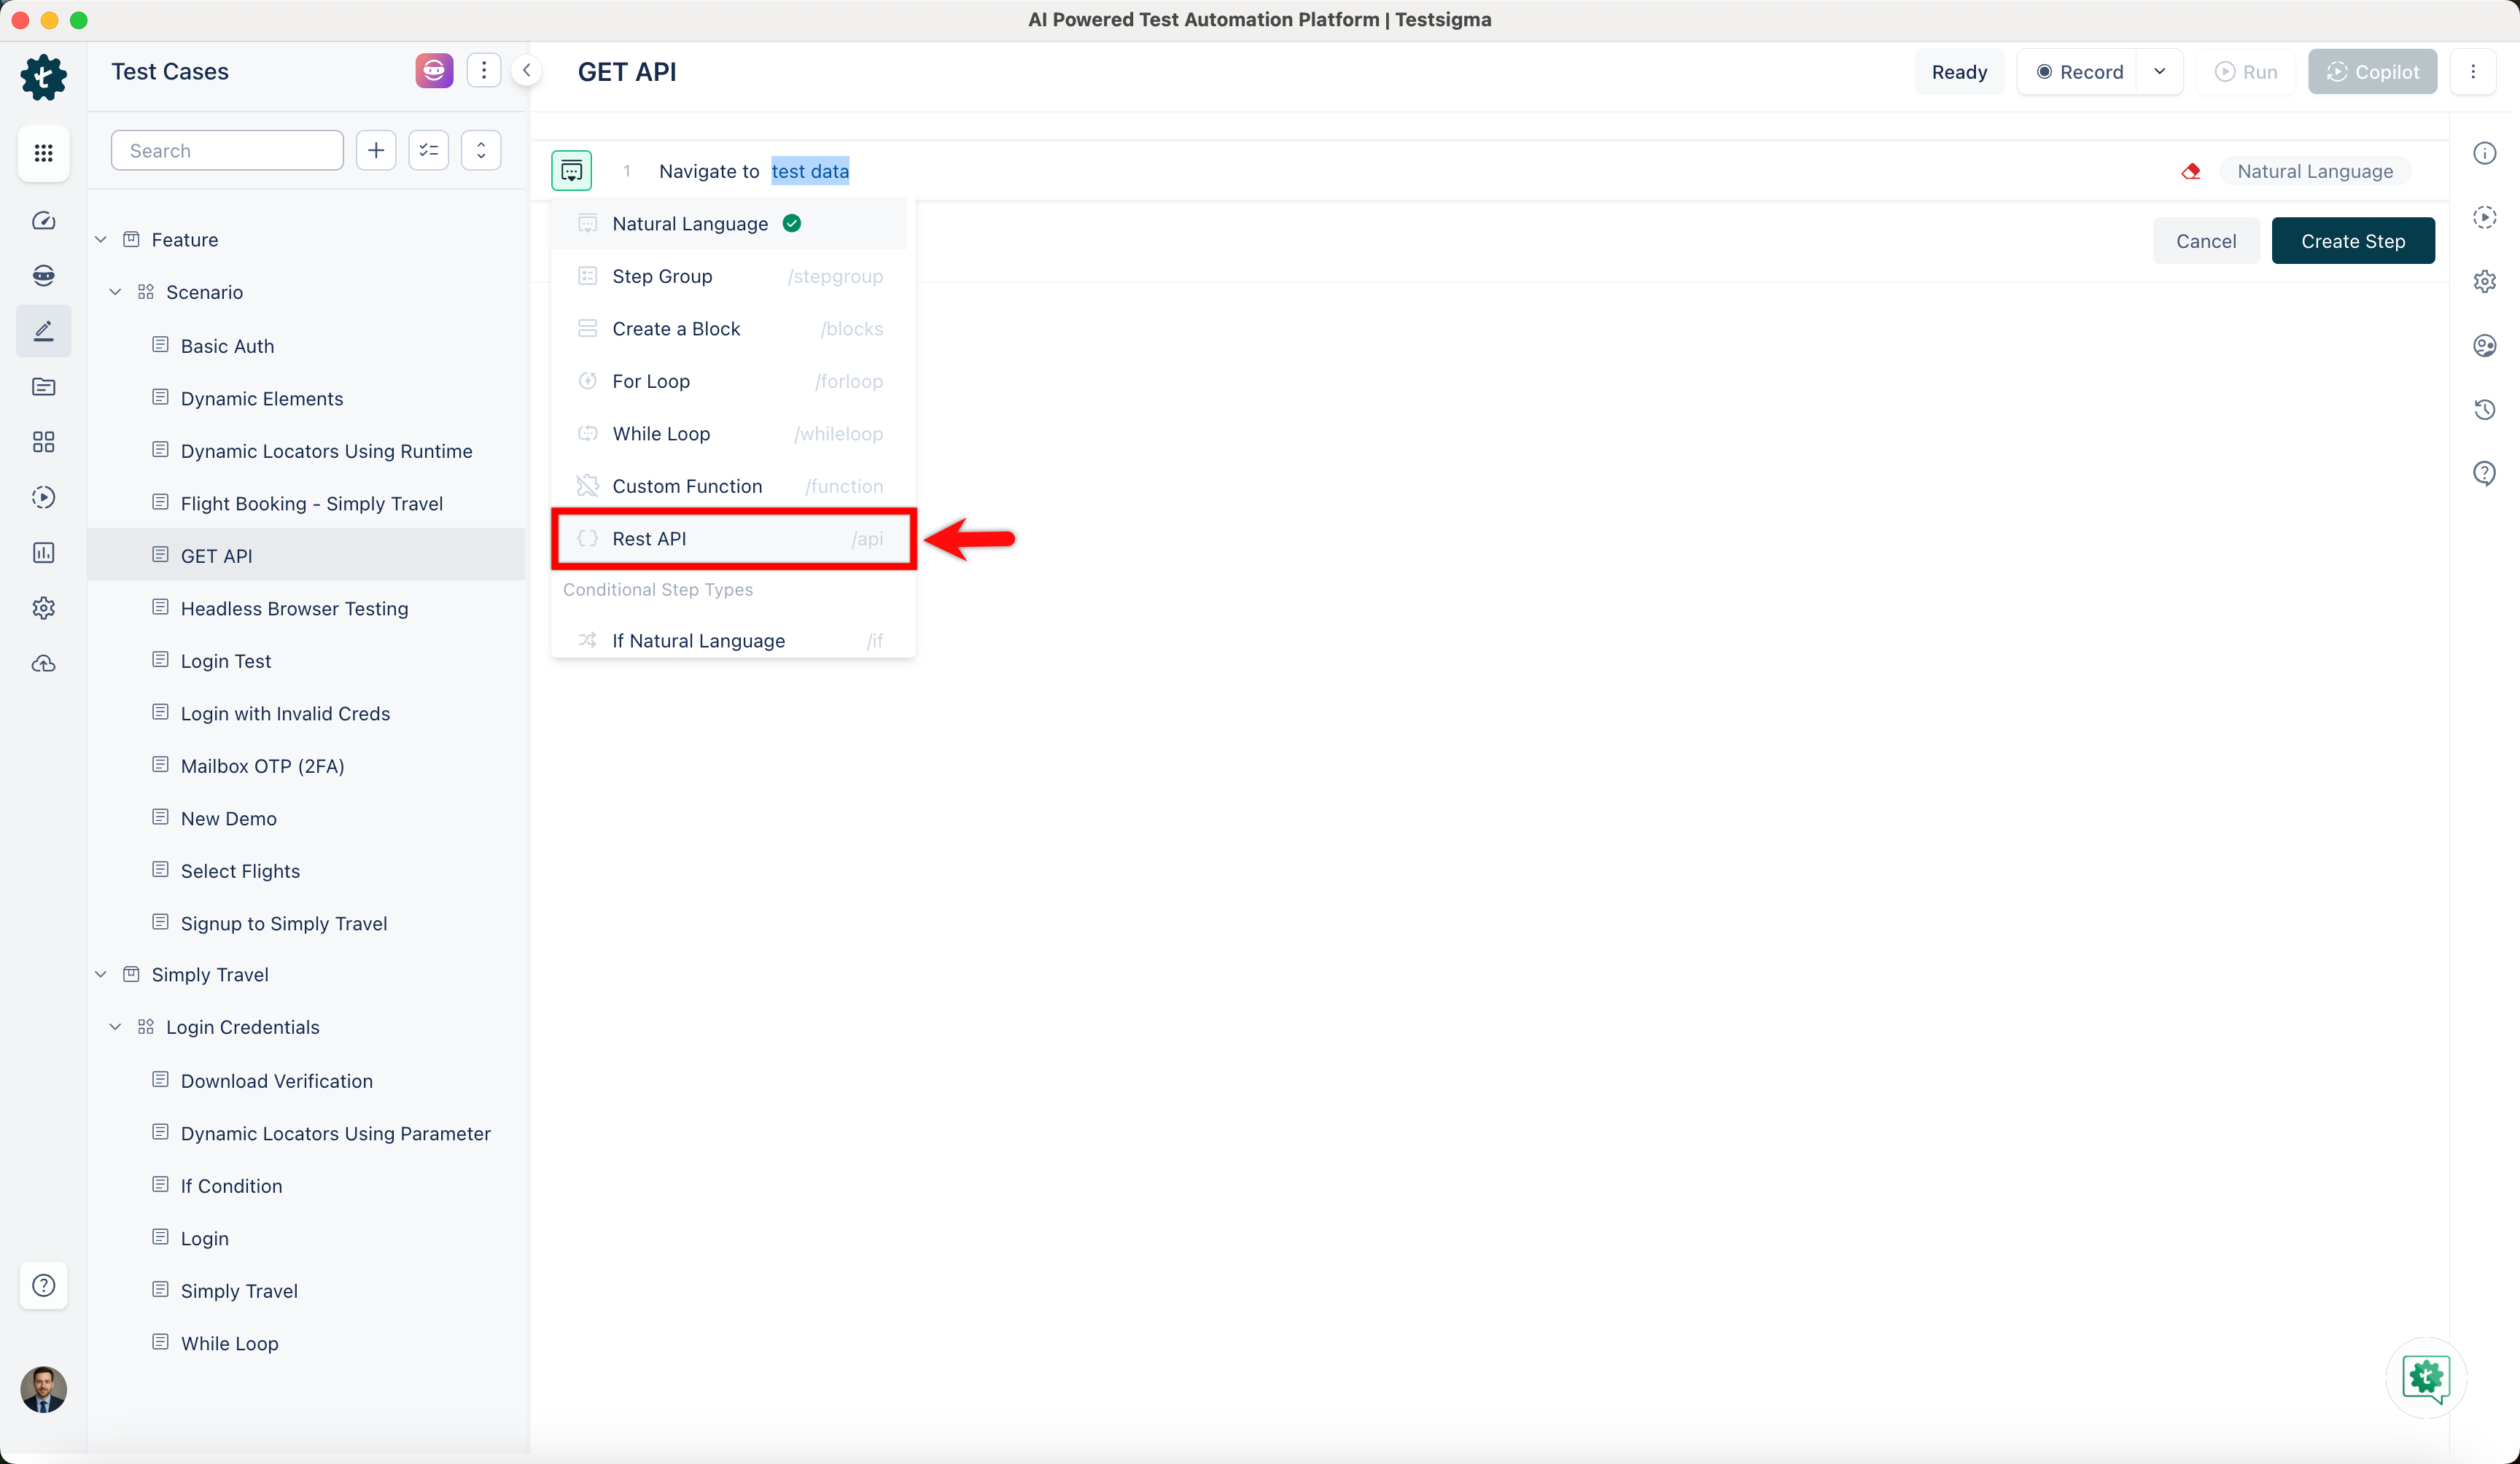Collapse the Login Credentials group
This screenshot has height=1464, width=2520.
click(115, 1027)
